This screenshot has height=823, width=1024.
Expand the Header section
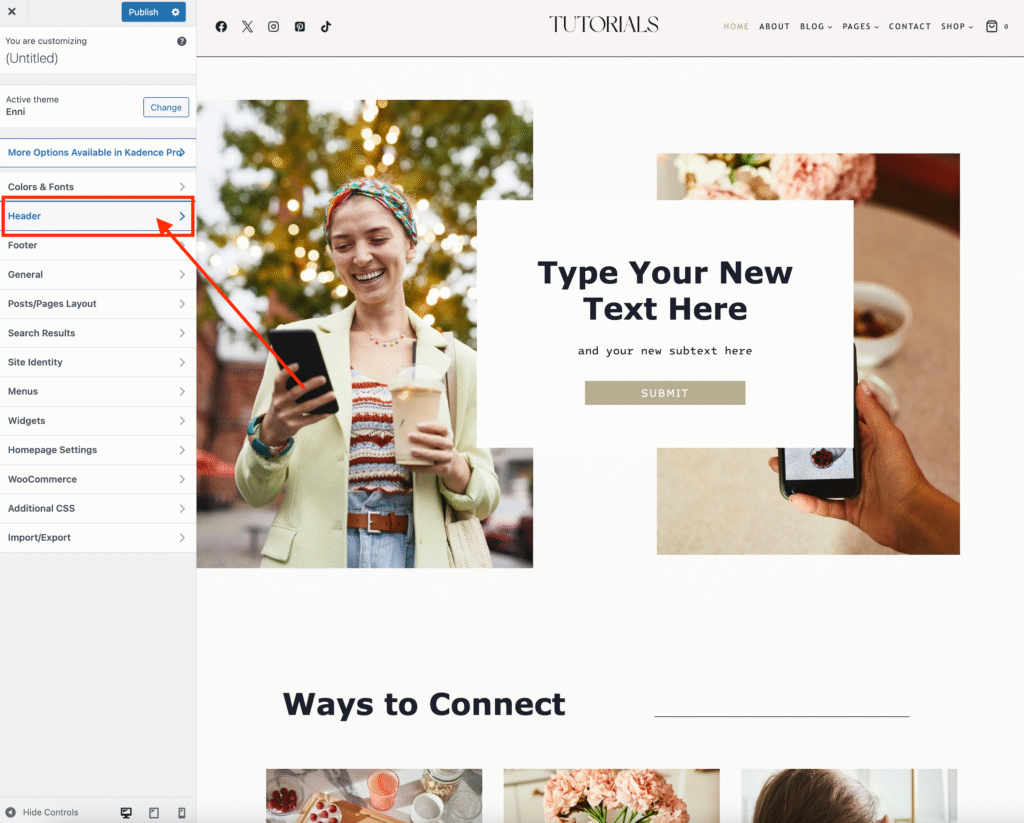click(x=97, y=216)
